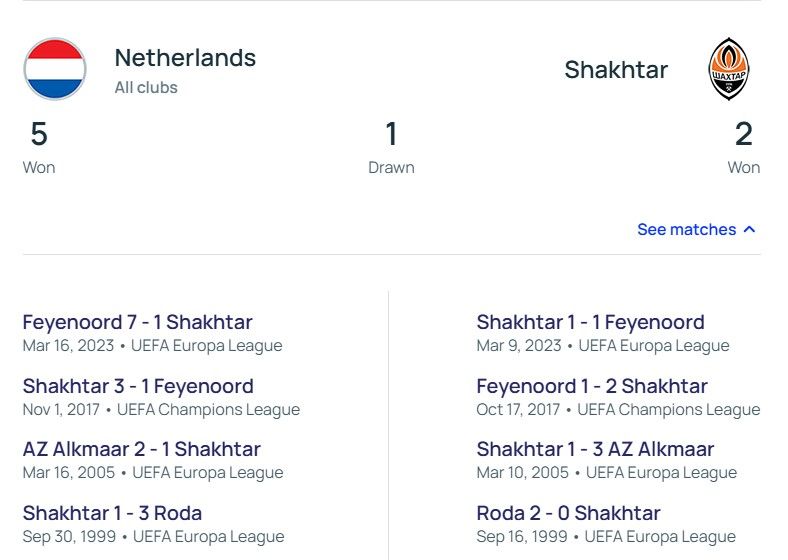Open Feyenoord 7 - 1 Shakhtar match

137,322
